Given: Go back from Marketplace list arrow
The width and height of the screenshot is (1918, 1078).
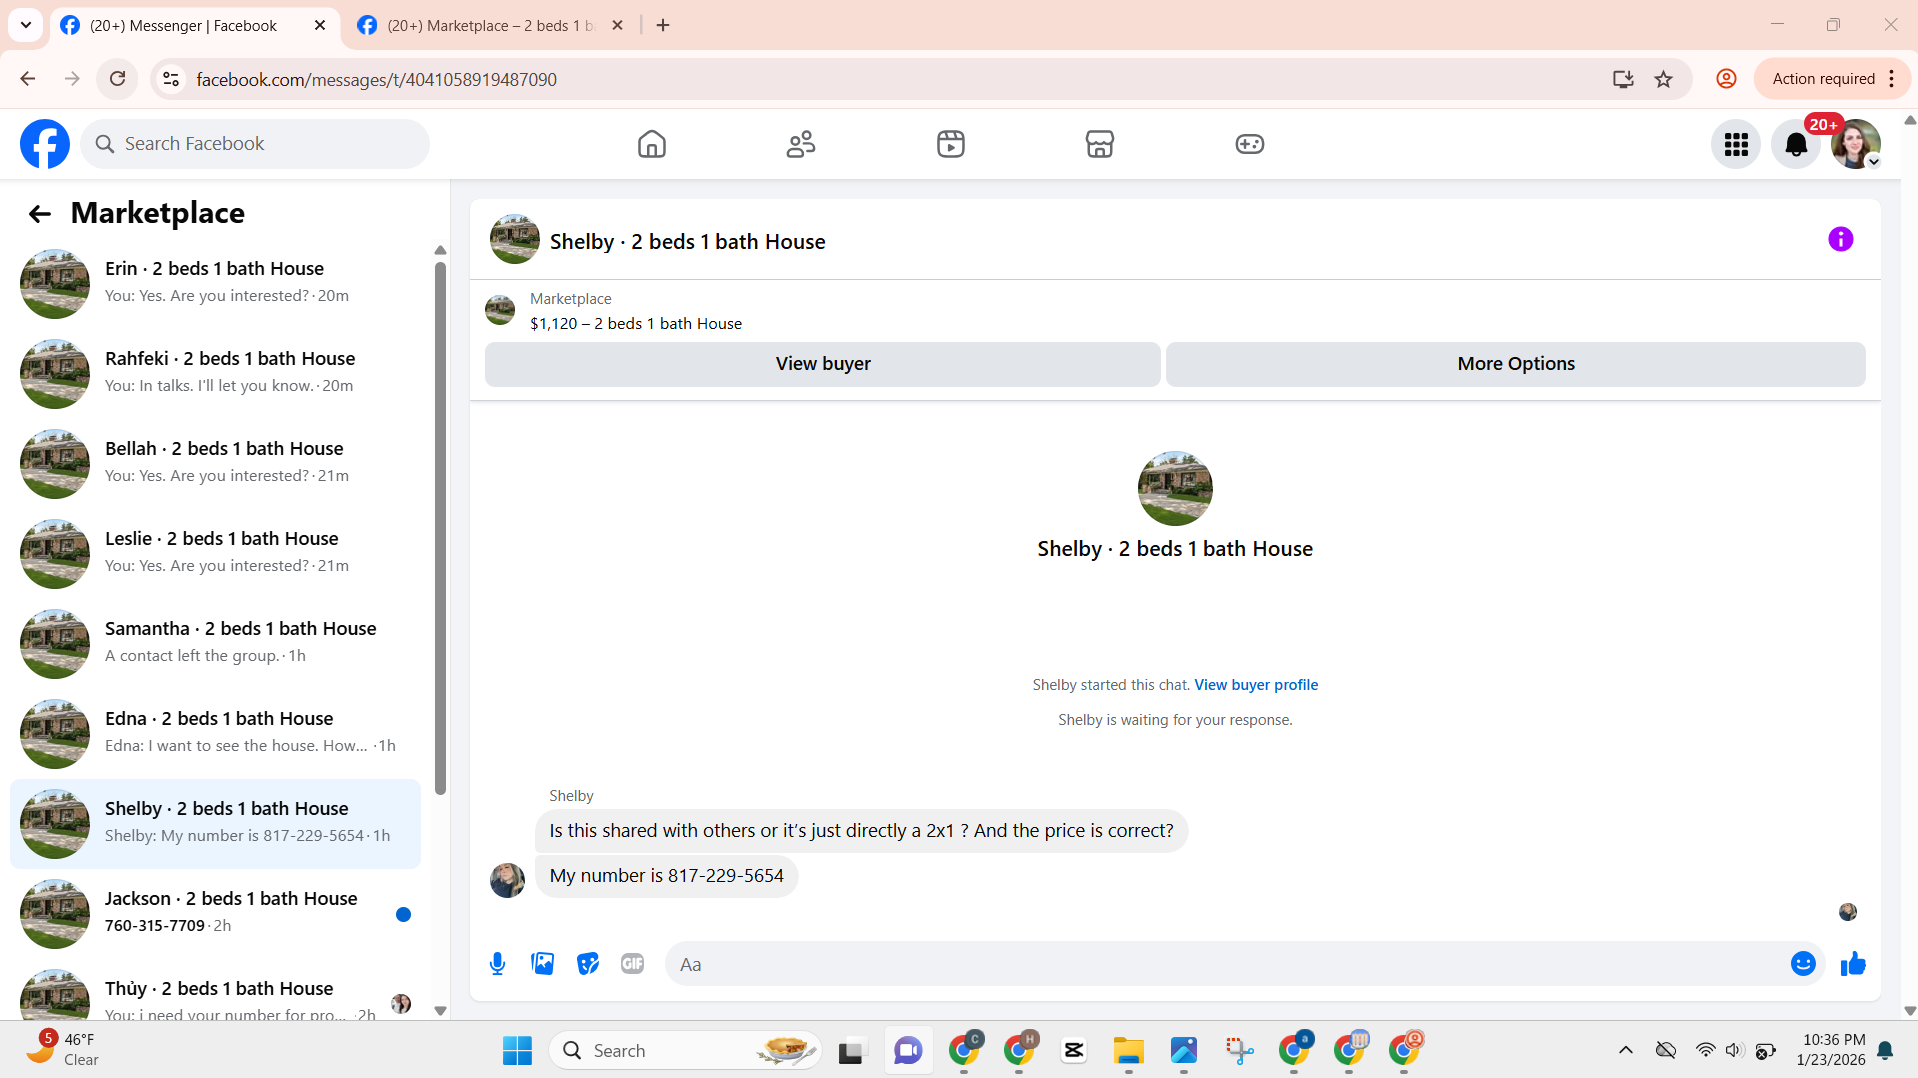Looking at the screenshot, I should point(39,213).
